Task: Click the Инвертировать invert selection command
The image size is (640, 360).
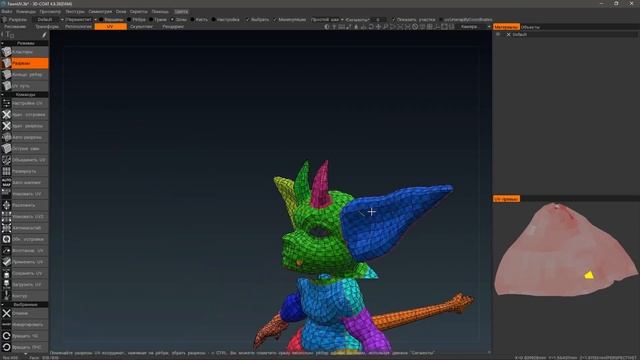Action: coord(24,324)
